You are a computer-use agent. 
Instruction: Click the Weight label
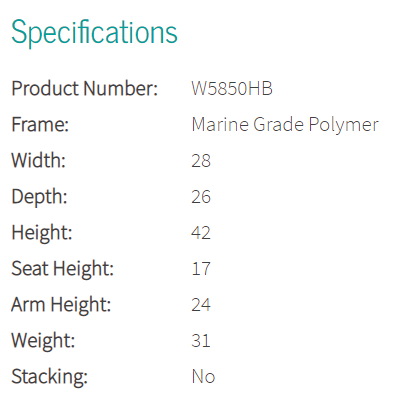43,341
